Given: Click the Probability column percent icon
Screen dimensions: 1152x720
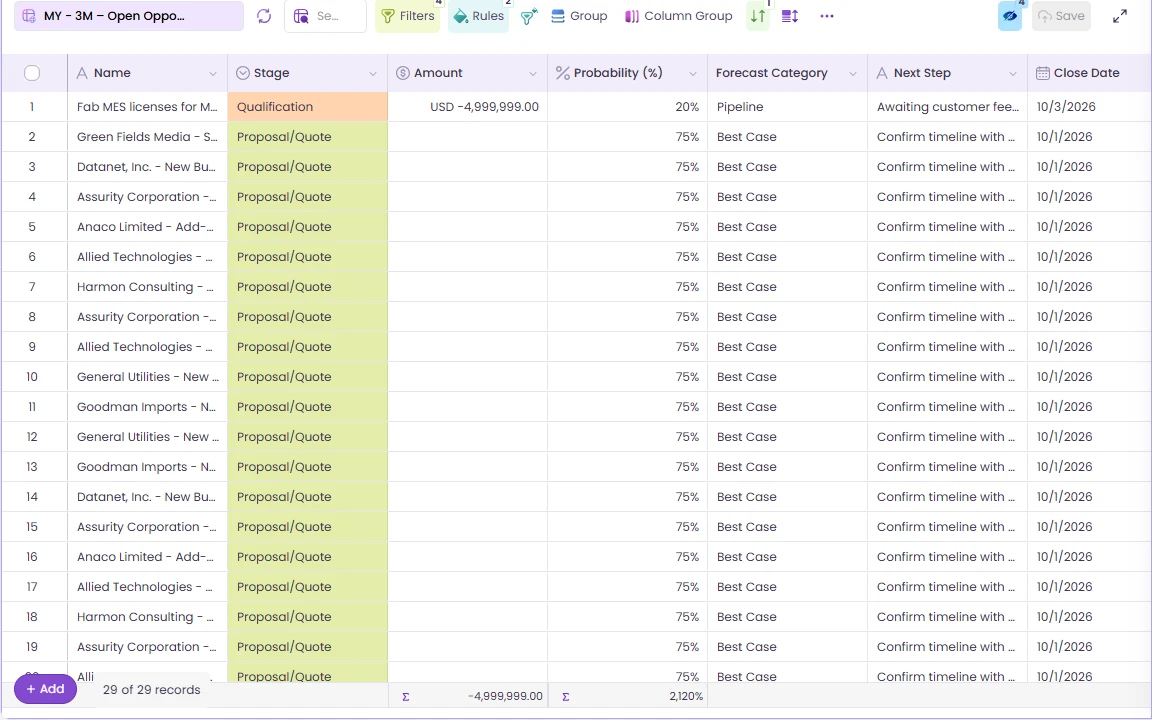Looking at the screenshot, I should pos(563,73).
